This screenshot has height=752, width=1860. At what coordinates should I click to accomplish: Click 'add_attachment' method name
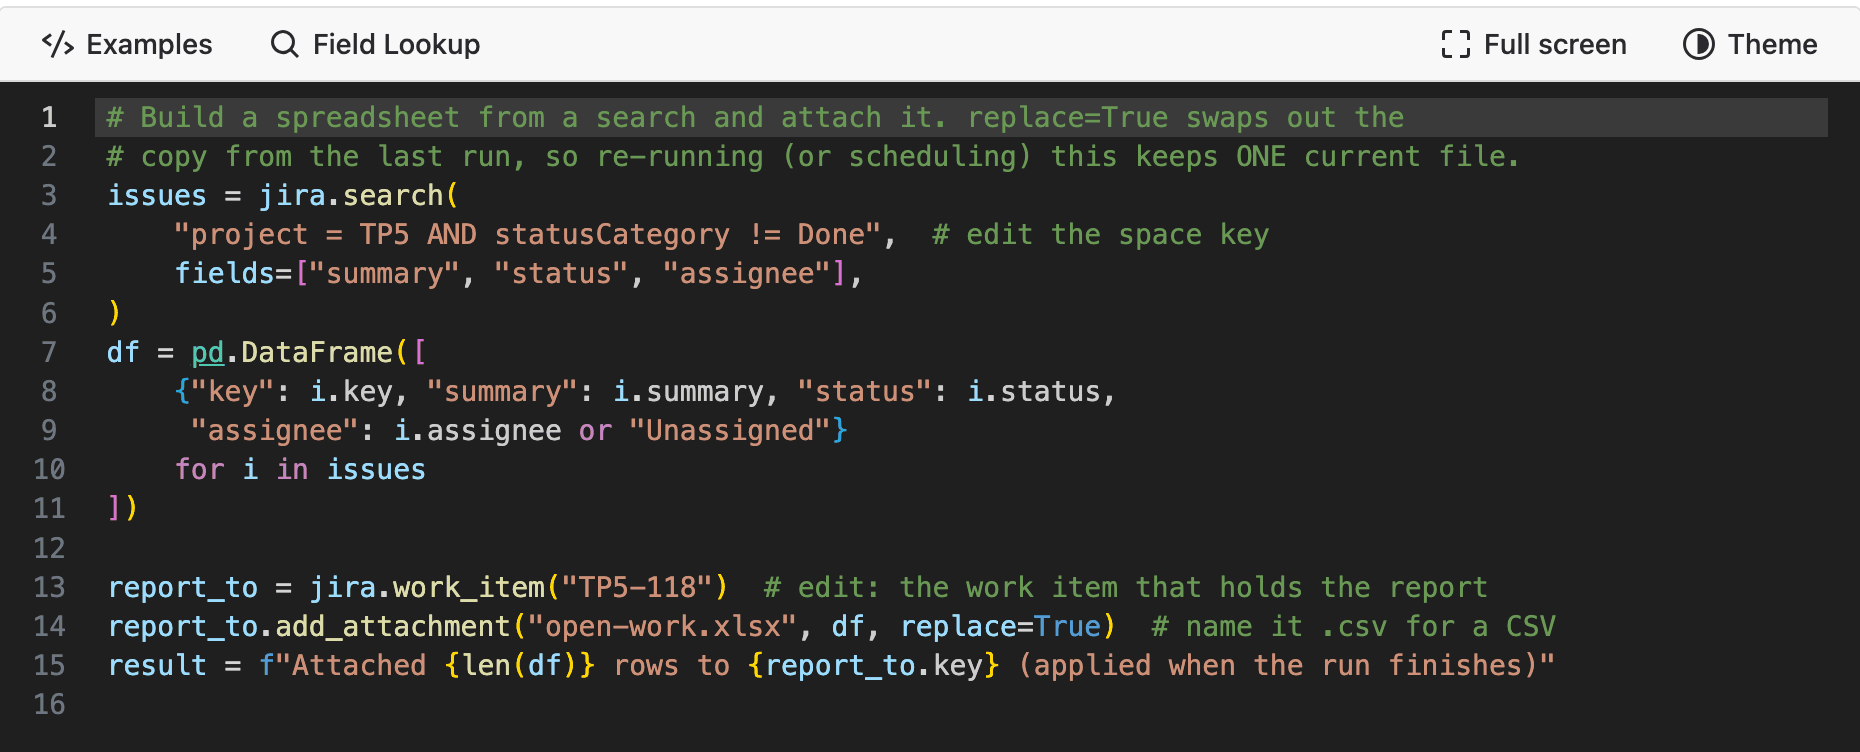point(393,626)
